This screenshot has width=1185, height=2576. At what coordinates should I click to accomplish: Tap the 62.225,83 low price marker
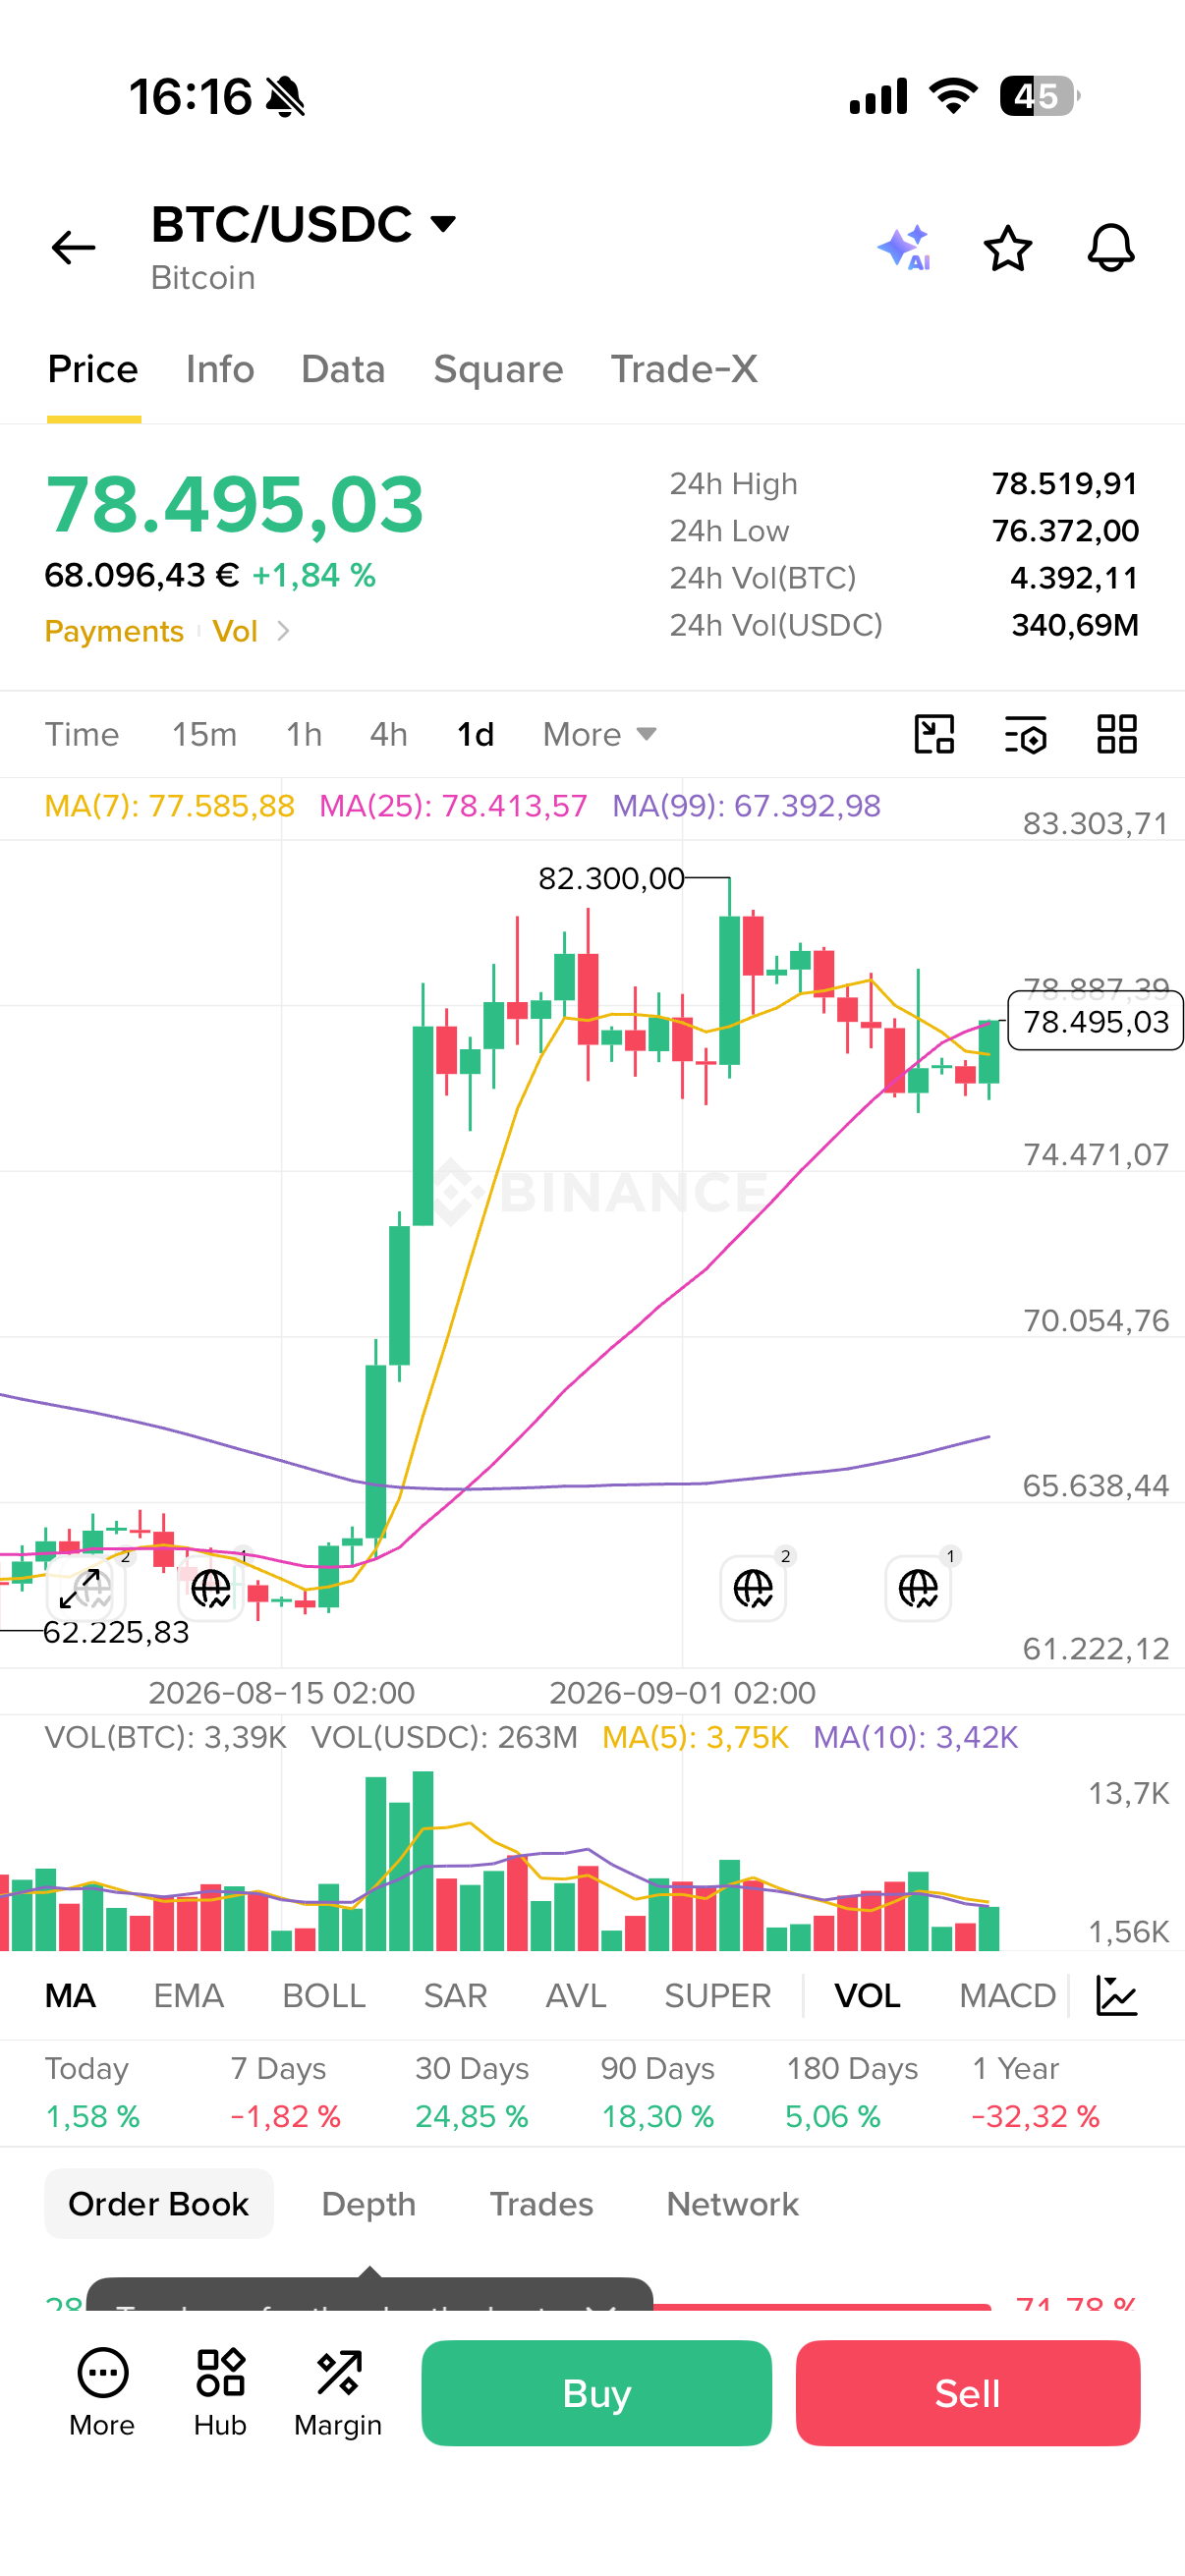point(116,1632)
